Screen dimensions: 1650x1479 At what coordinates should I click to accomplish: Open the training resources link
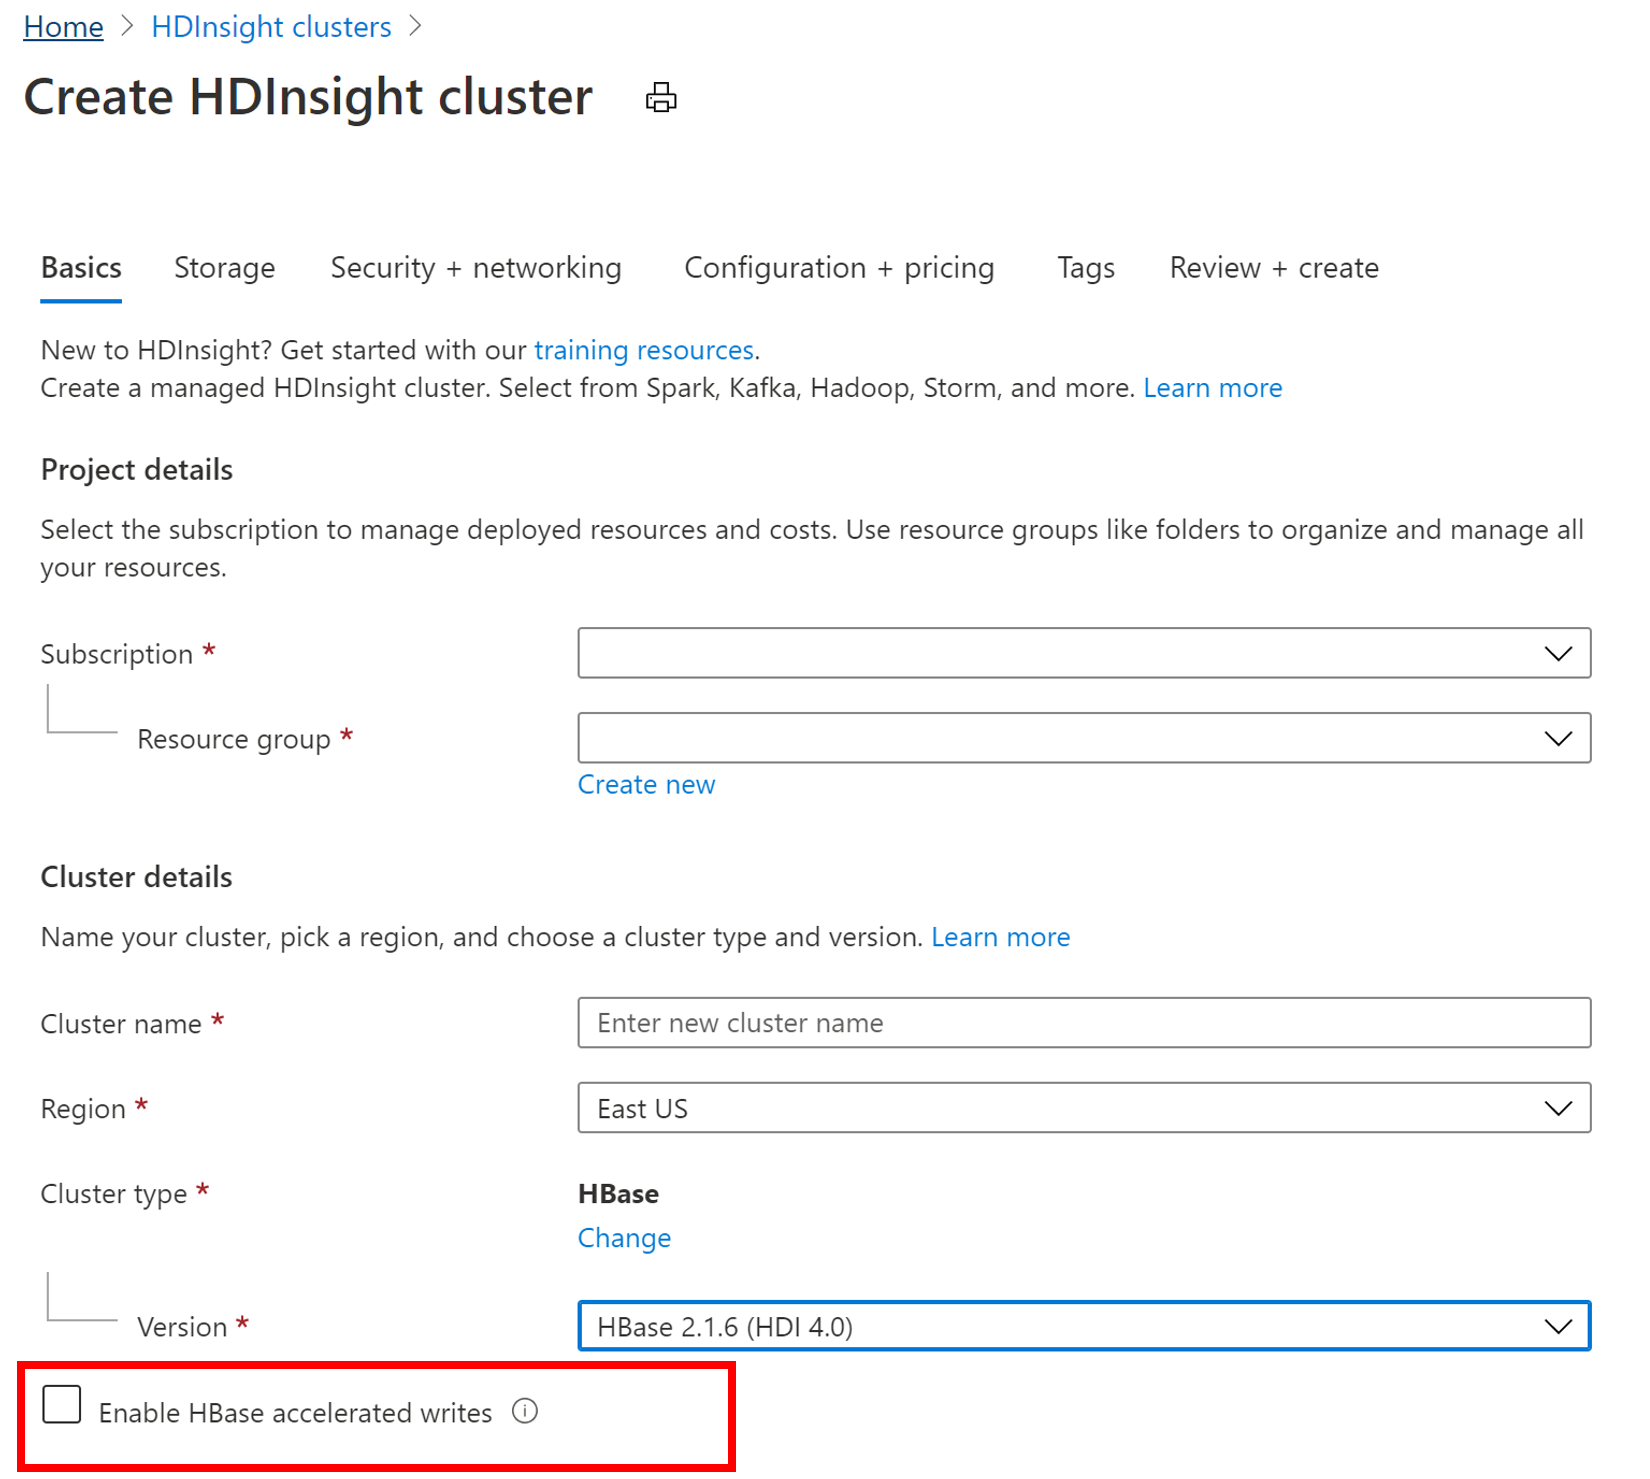[x=644, y=350]
